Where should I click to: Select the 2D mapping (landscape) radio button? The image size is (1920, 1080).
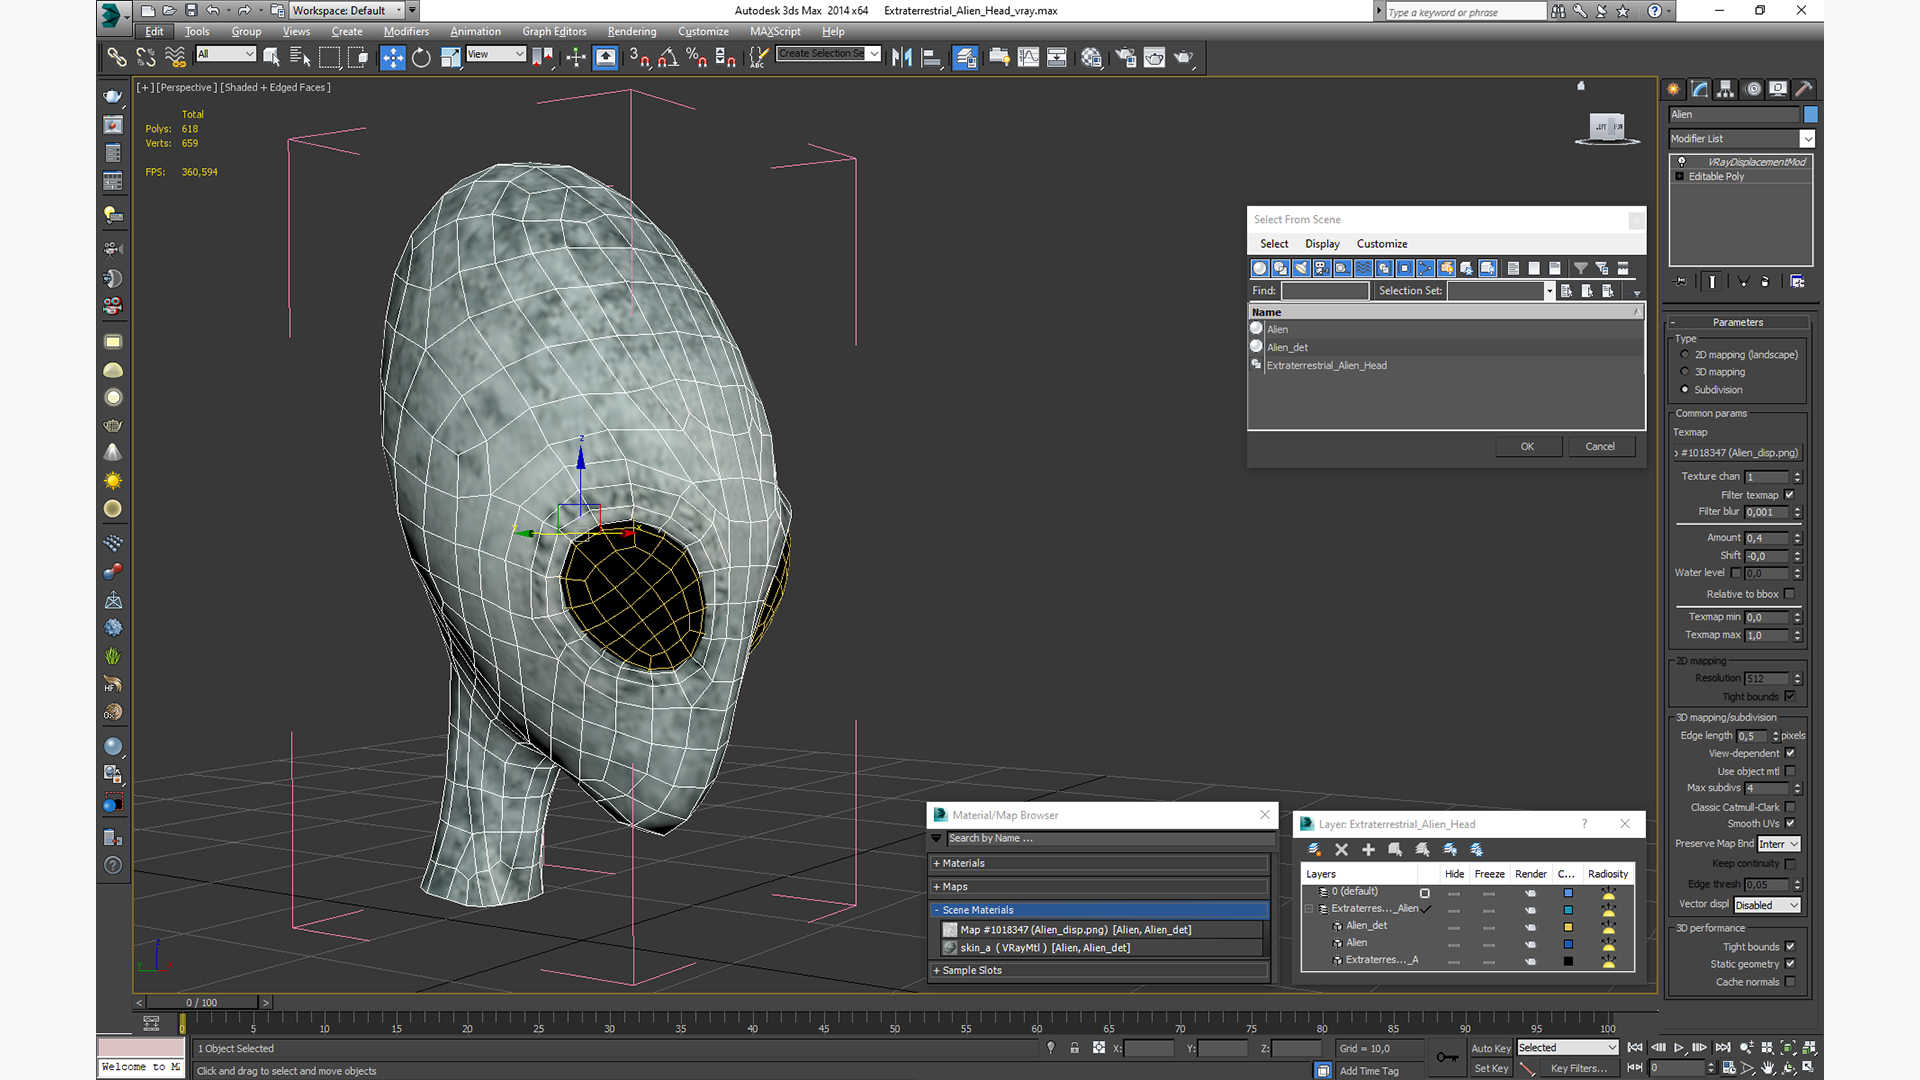[1685, 355]
